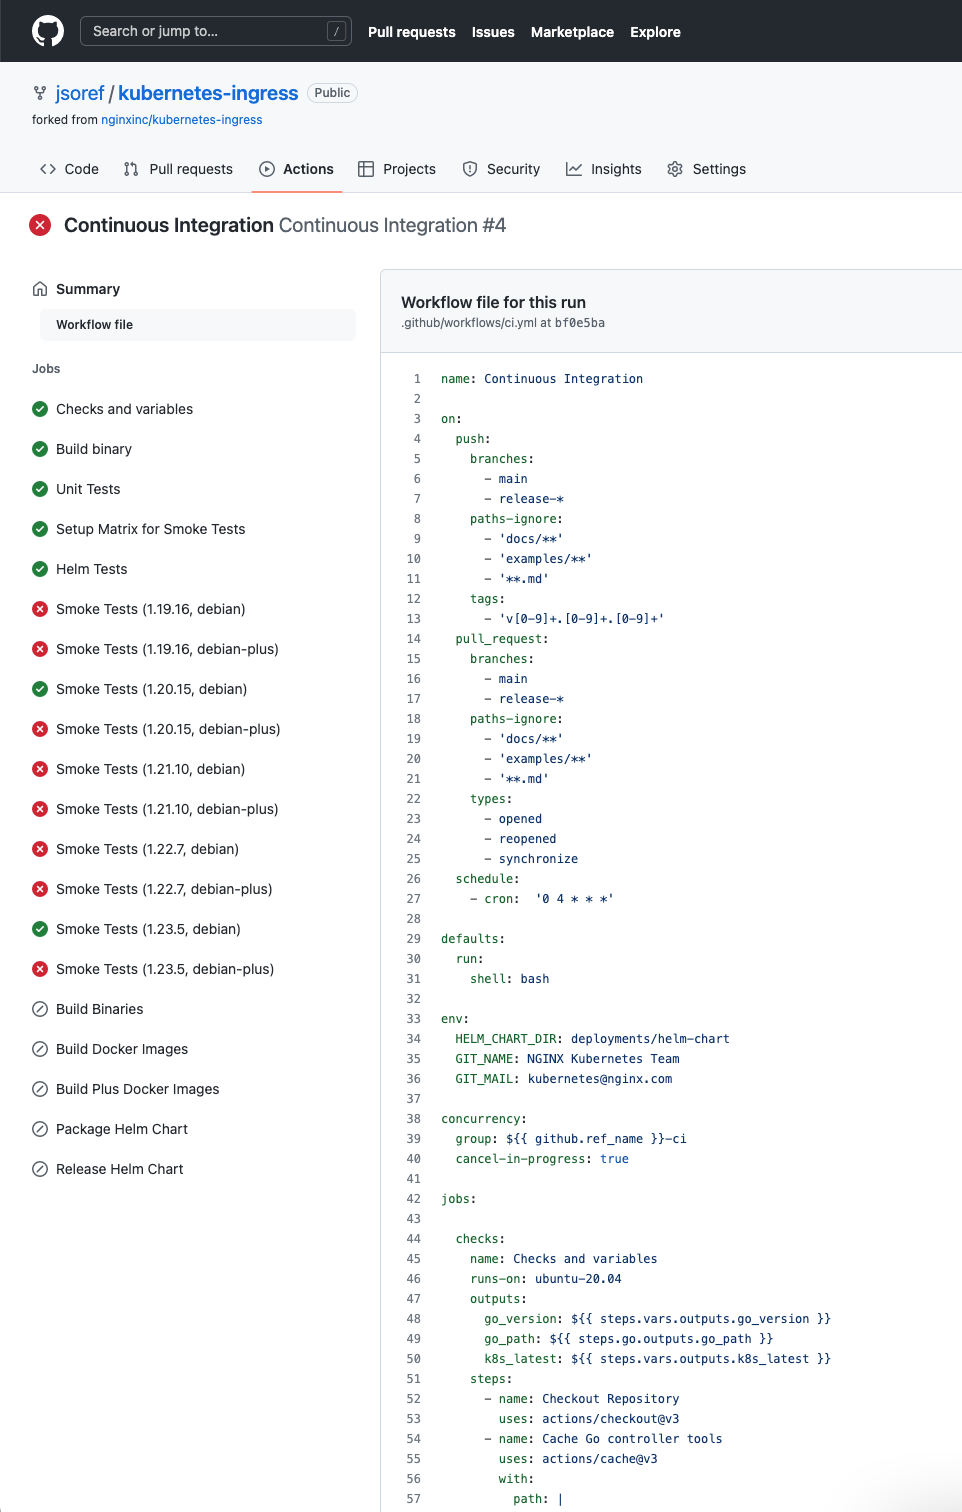Image resolution: width=962 pixels, height=1512 pixels.
Task: Click skipped icon for Build Binaries
Action: pyautogui.click(x=40, y=1009)
